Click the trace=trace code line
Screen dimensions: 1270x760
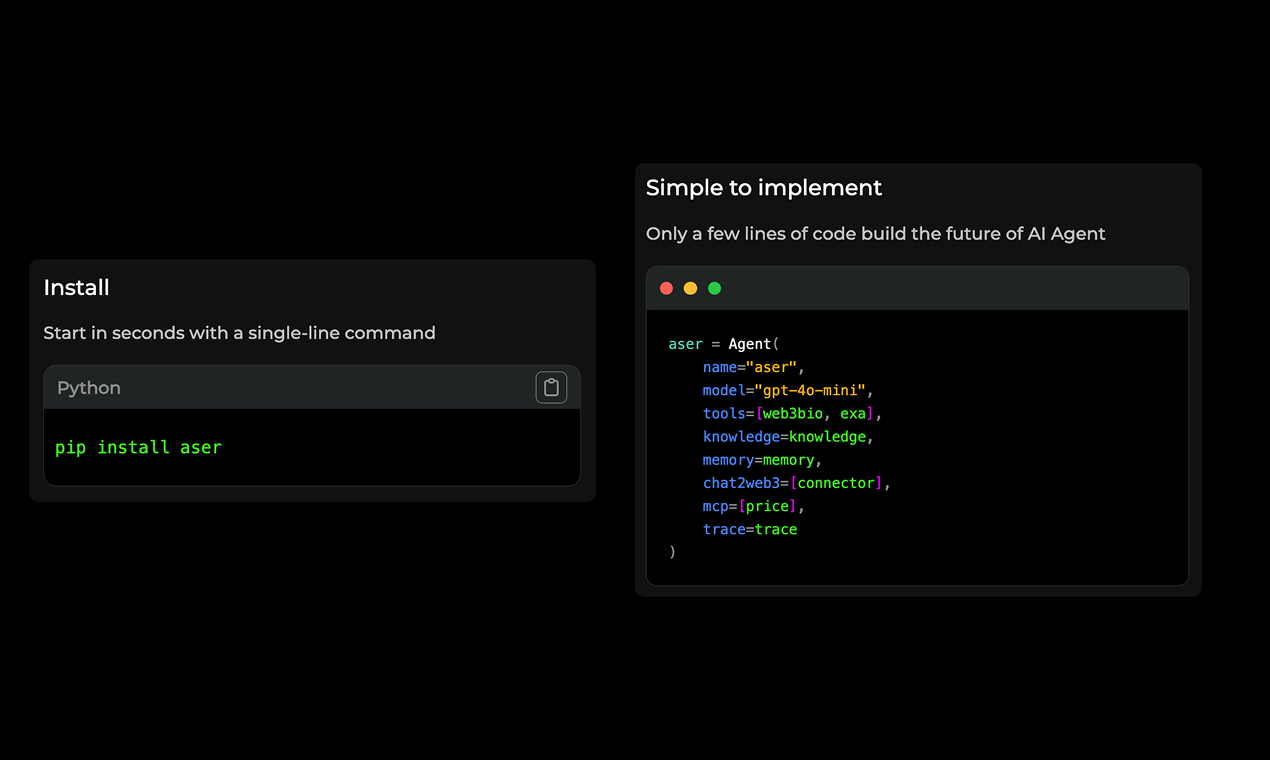(x=750, y=529)
